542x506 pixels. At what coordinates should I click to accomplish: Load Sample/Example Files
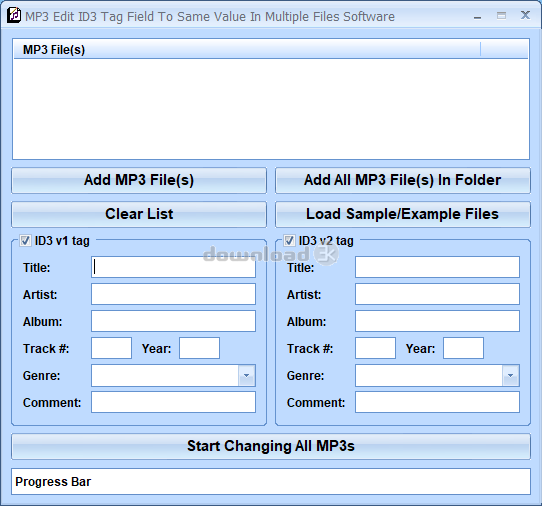click(403, 214)
